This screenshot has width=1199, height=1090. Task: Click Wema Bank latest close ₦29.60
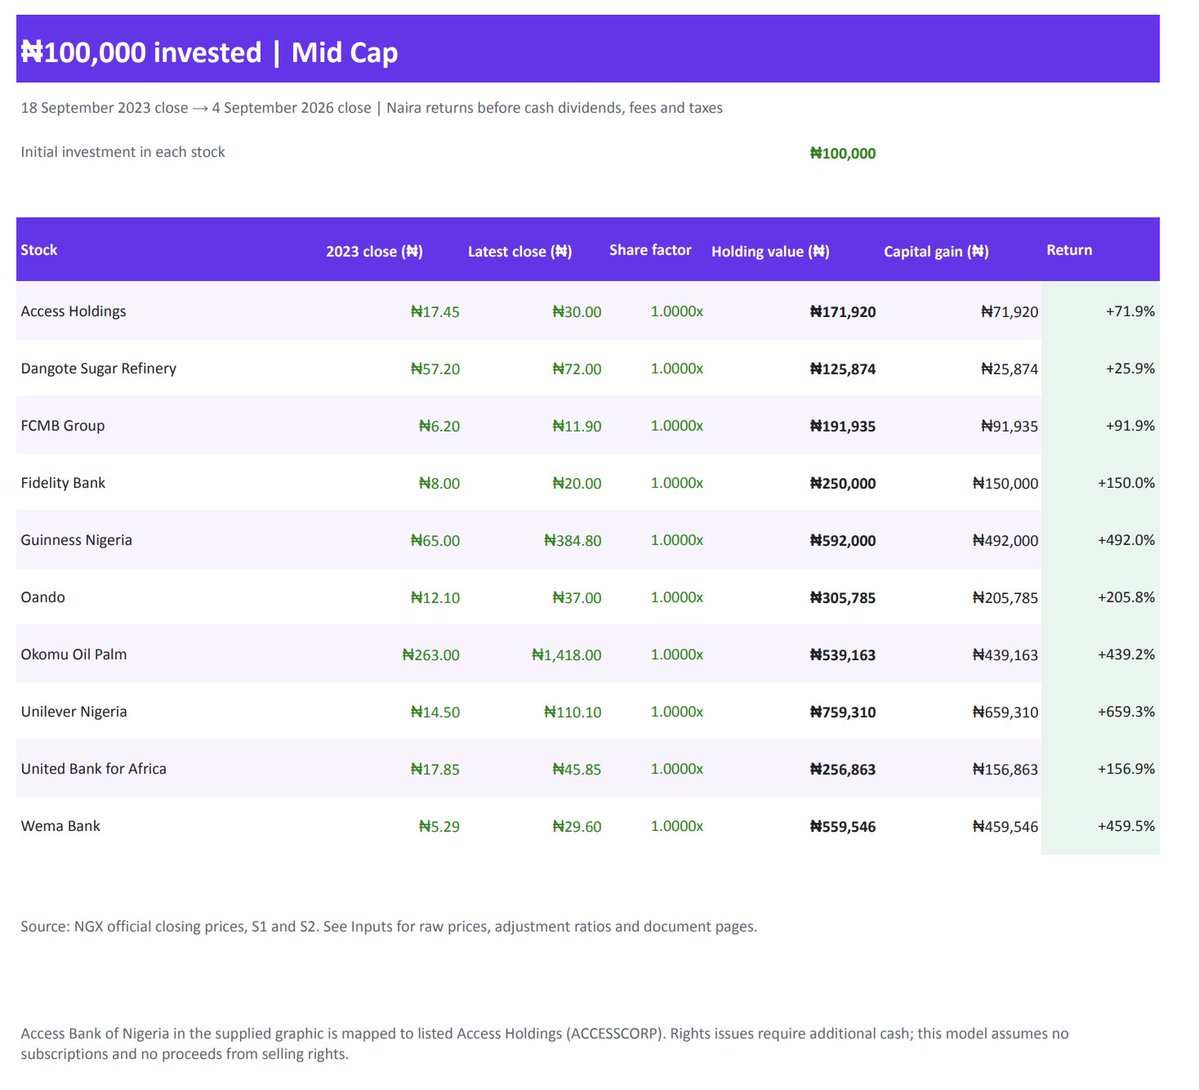577,826
